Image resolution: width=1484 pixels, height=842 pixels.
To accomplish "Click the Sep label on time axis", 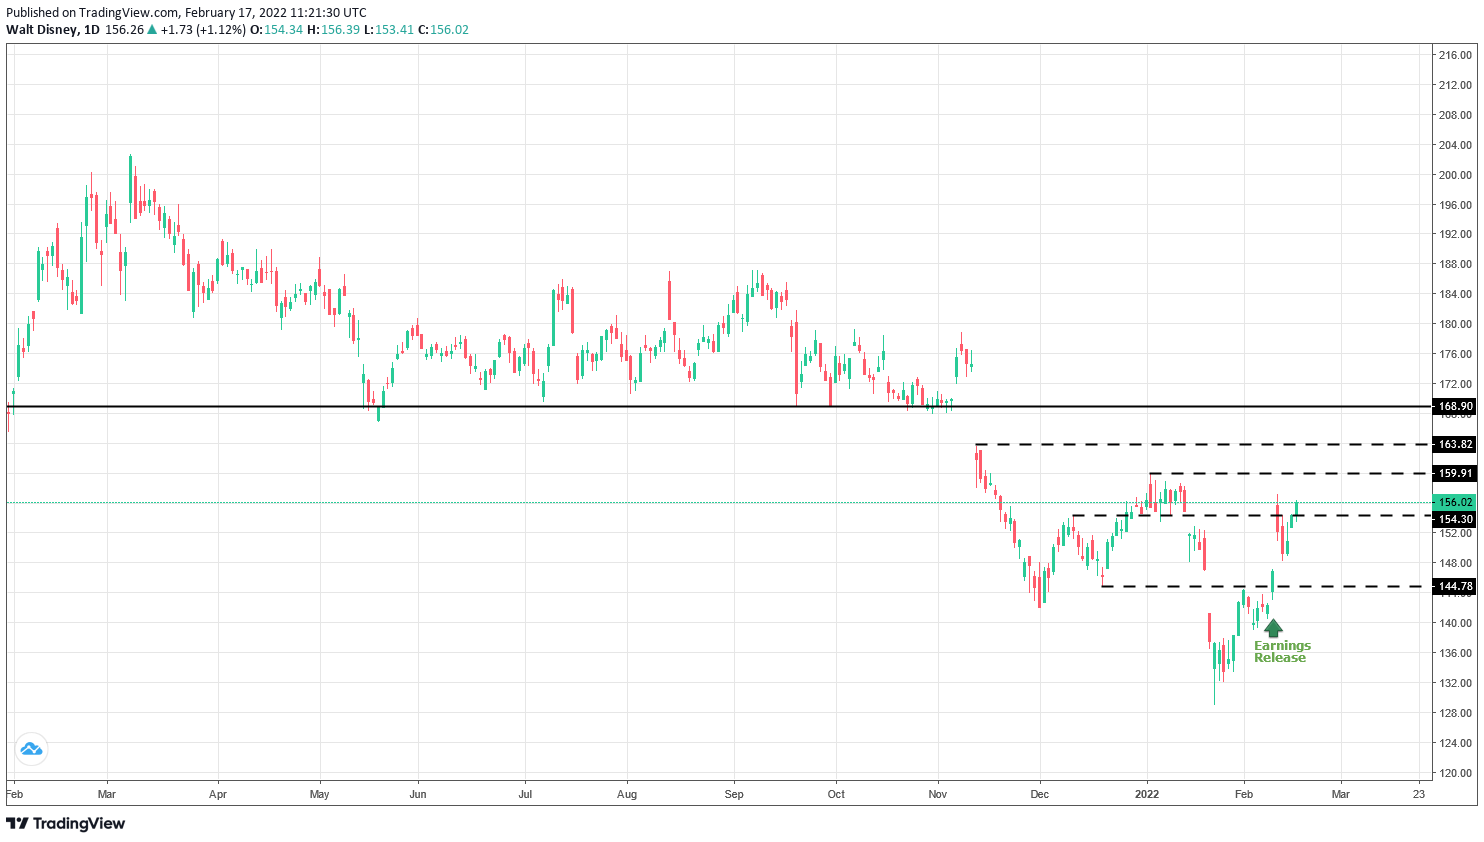I will (x=734, y=794).
